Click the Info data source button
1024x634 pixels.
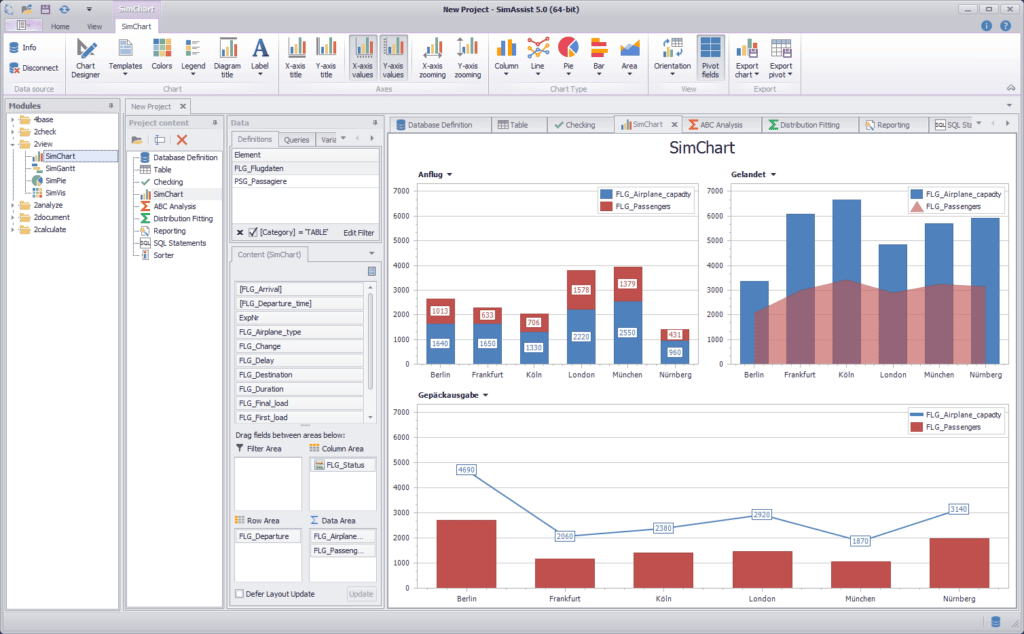point(23,48)
